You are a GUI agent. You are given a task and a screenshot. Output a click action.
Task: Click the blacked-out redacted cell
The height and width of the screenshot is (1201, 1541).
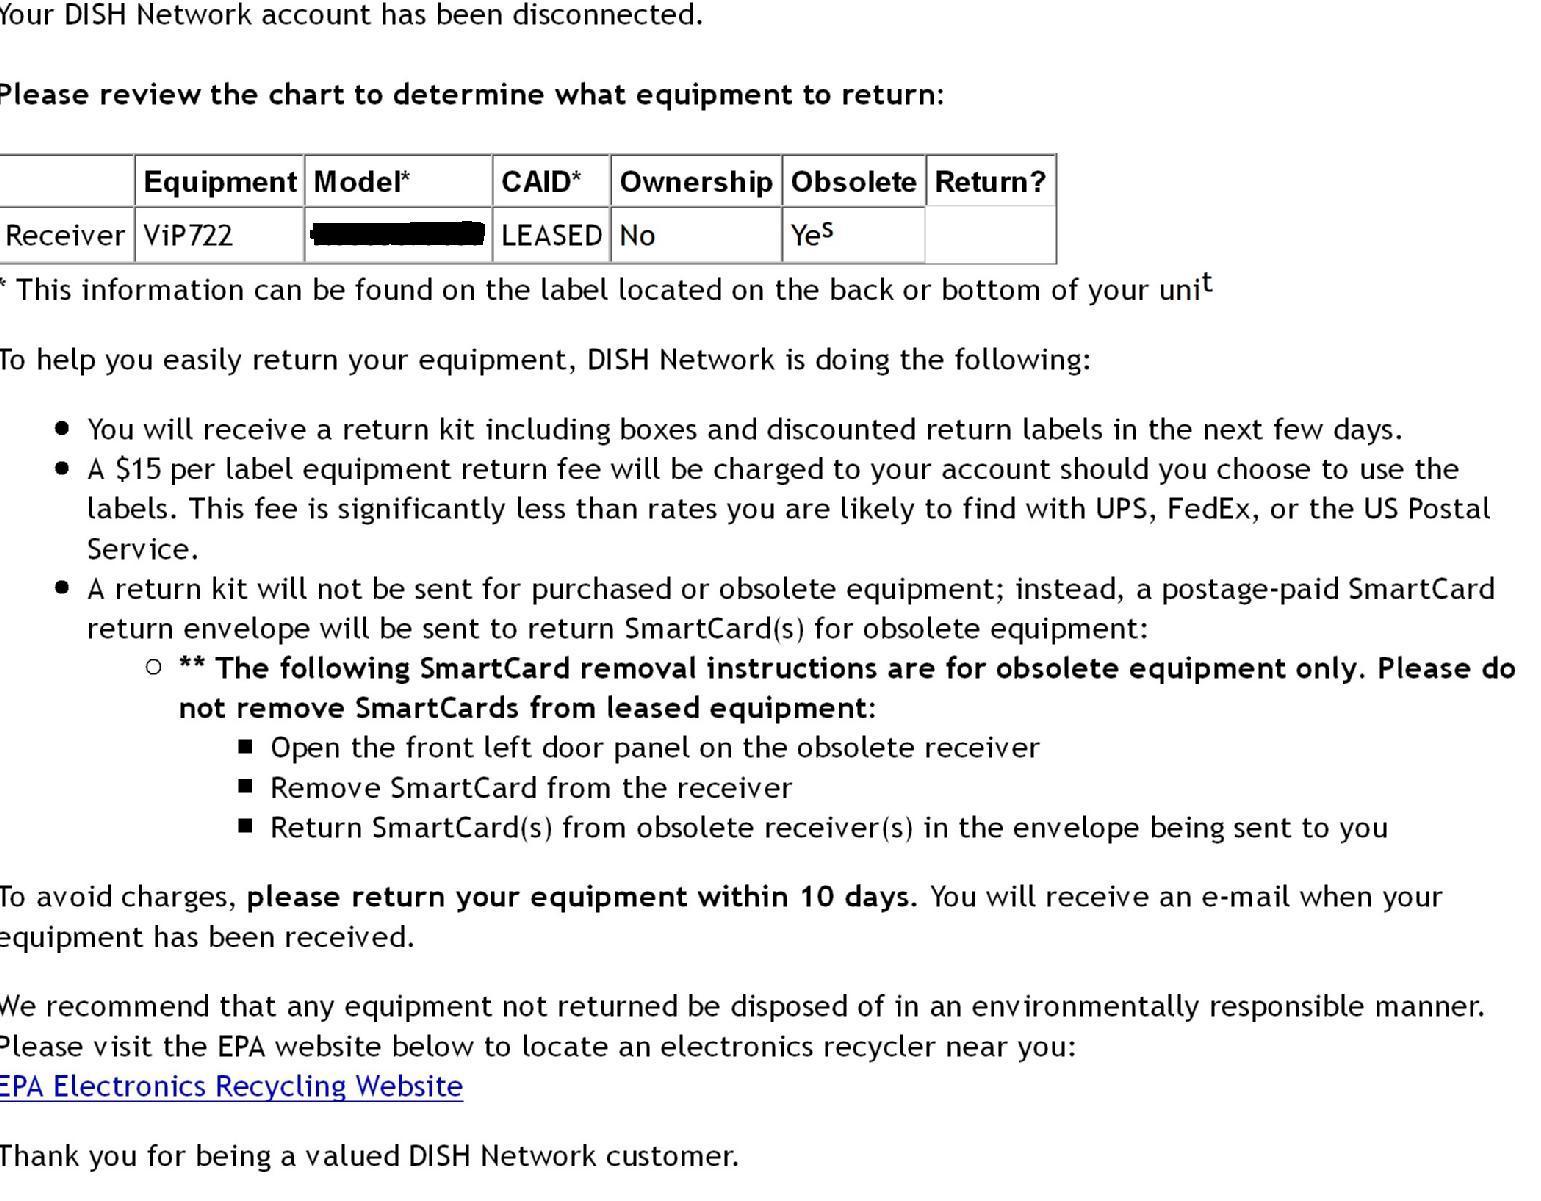click(398, 235)
